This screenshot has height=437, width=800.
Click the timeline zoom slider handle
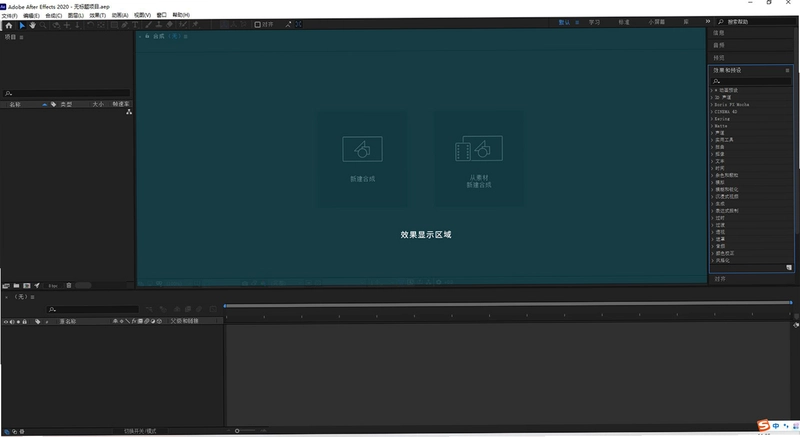click(237, 431)
